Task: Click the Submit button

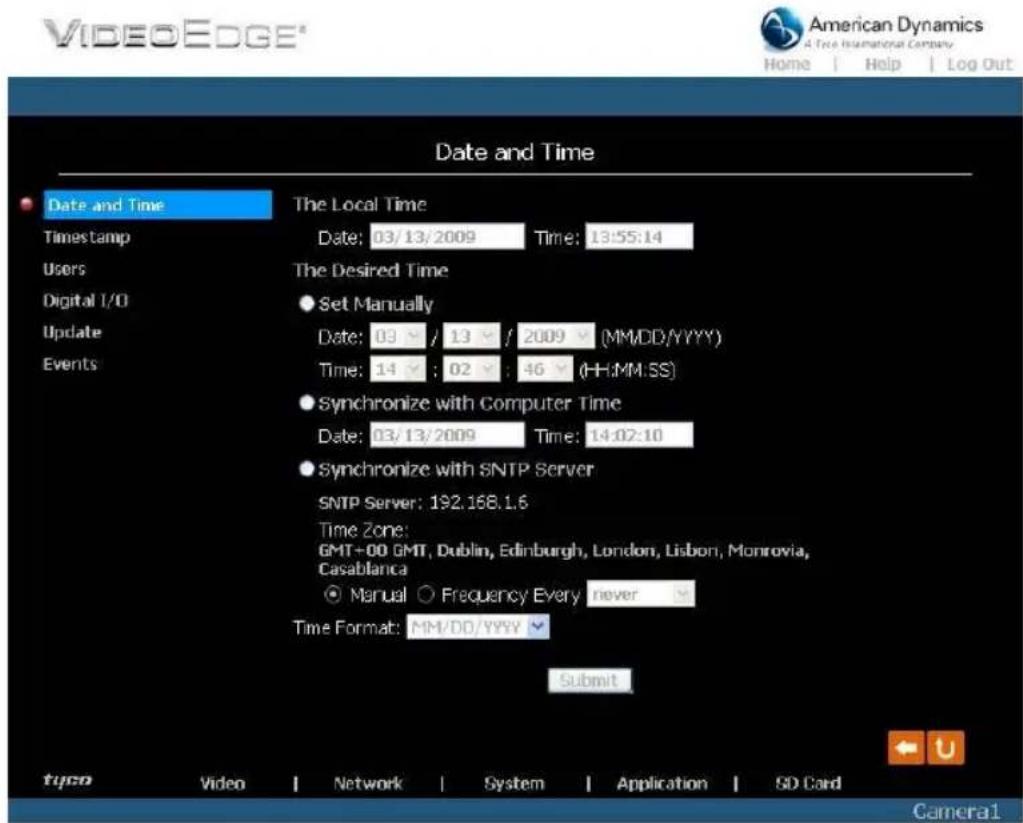Action: tap(590, 681)
